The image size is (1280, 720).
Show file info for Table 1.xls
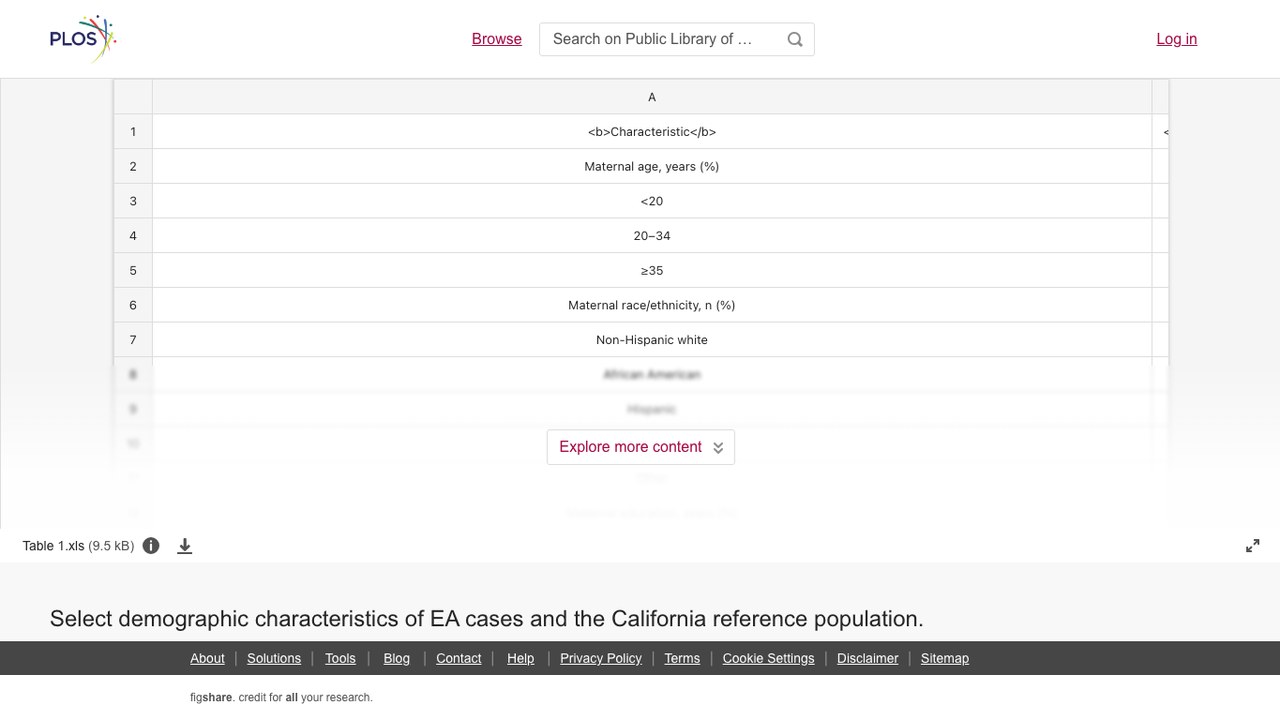[151, 546]
